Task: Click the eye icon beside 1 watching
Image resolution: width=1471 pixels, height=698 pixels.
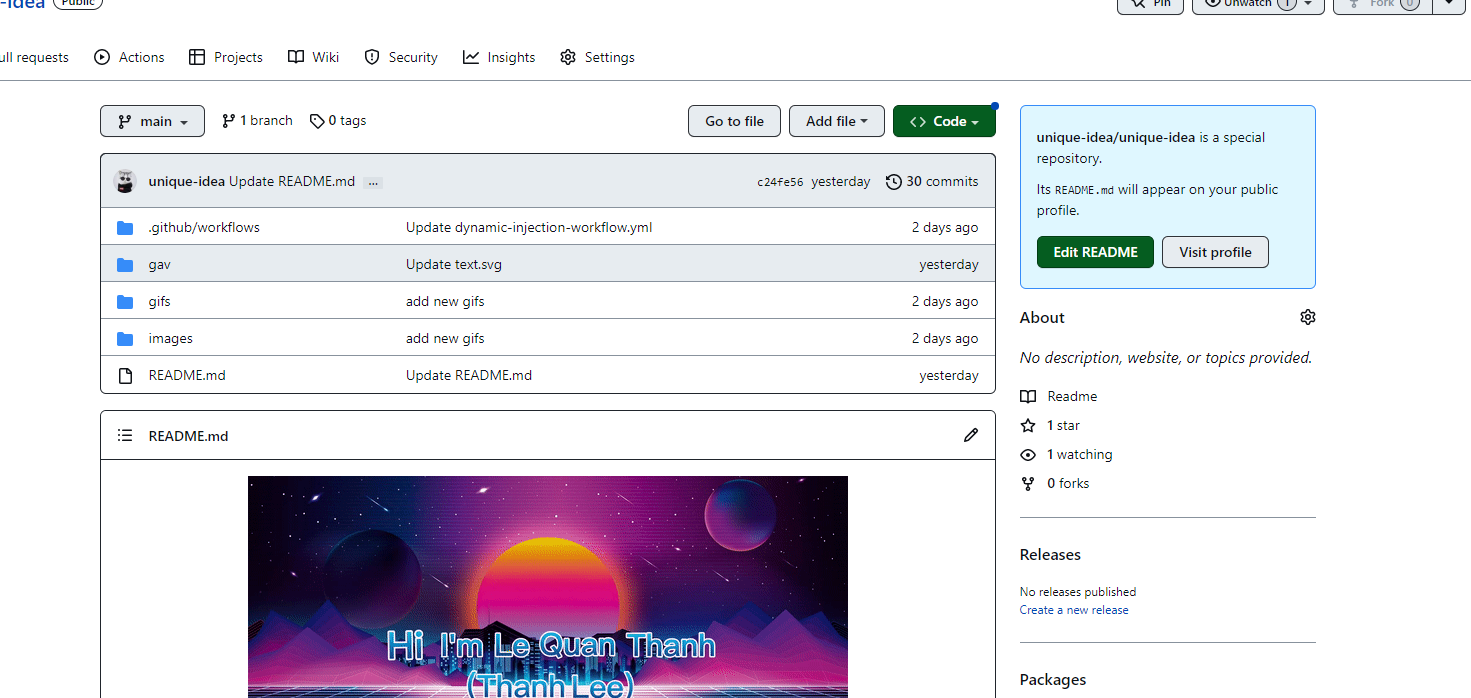Action: tap(1028, 454)
